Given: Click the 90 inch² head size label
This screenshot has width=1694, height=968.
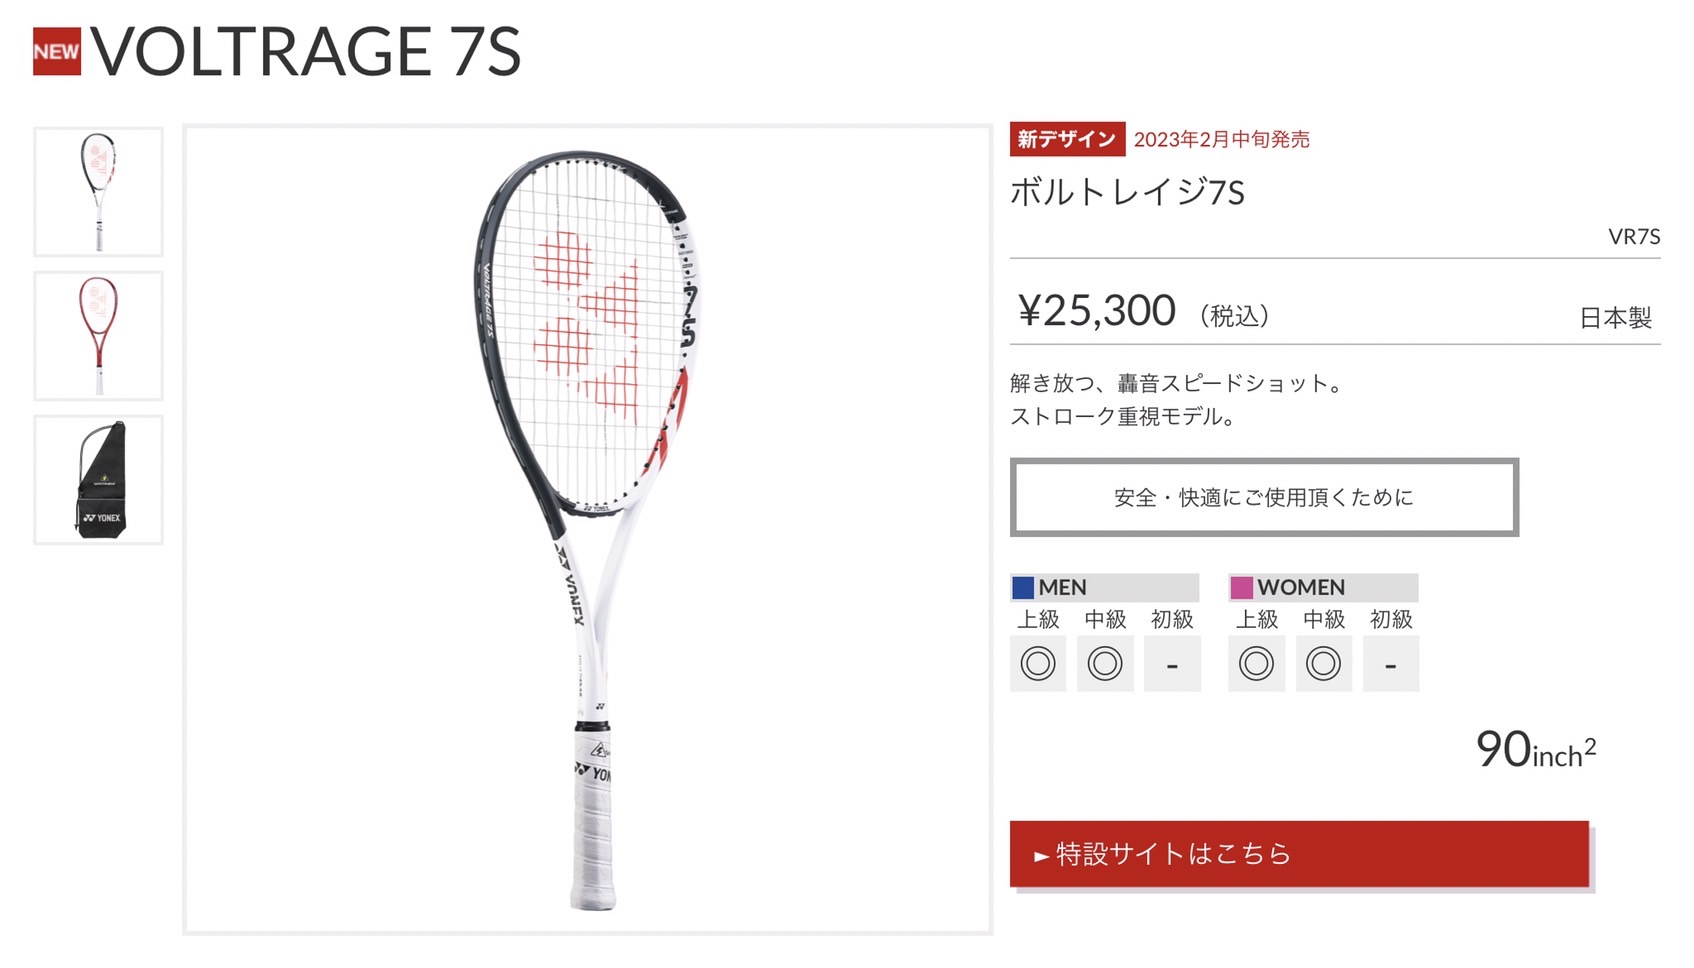Looking at the screenshot, I should pyautogui.click(x=1536, y=750).
